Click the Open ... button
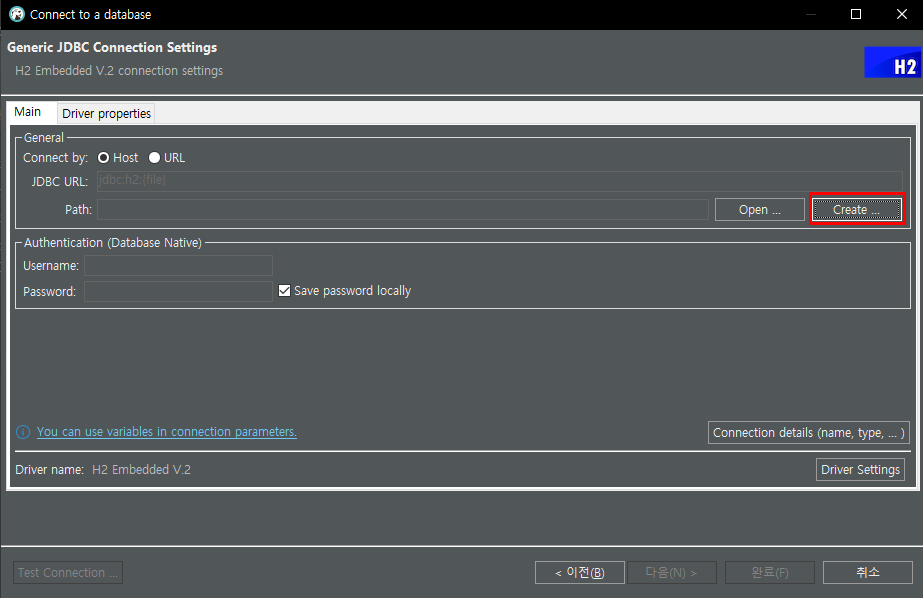Viewport: 923px width, 598px height. [759, 210]
